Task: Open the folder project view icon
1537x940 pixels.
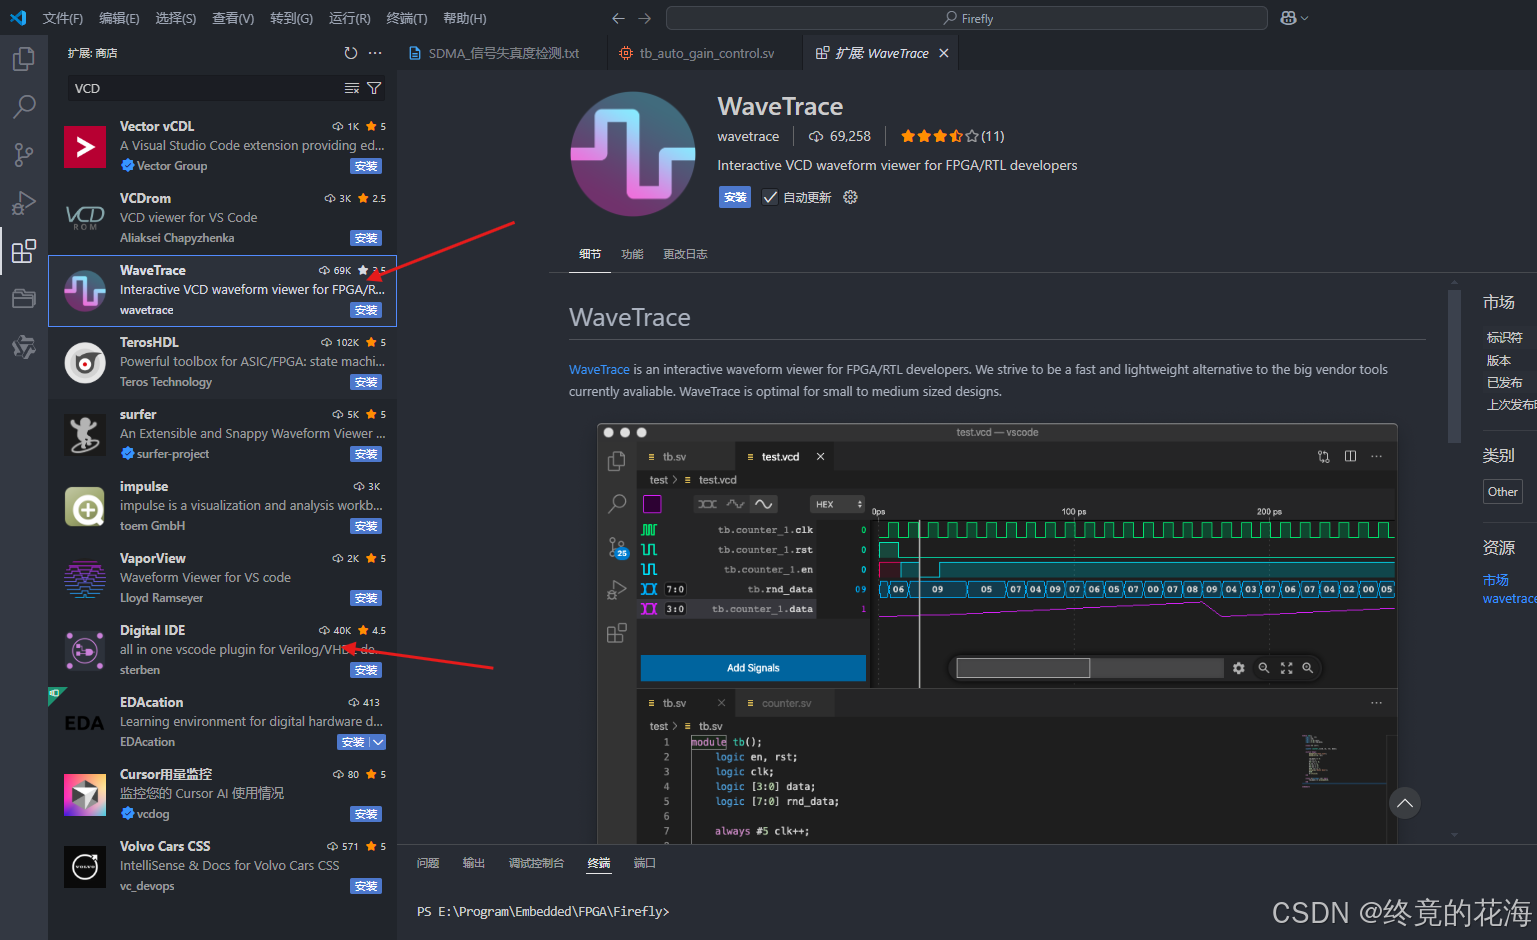Action: click(24, 298)
